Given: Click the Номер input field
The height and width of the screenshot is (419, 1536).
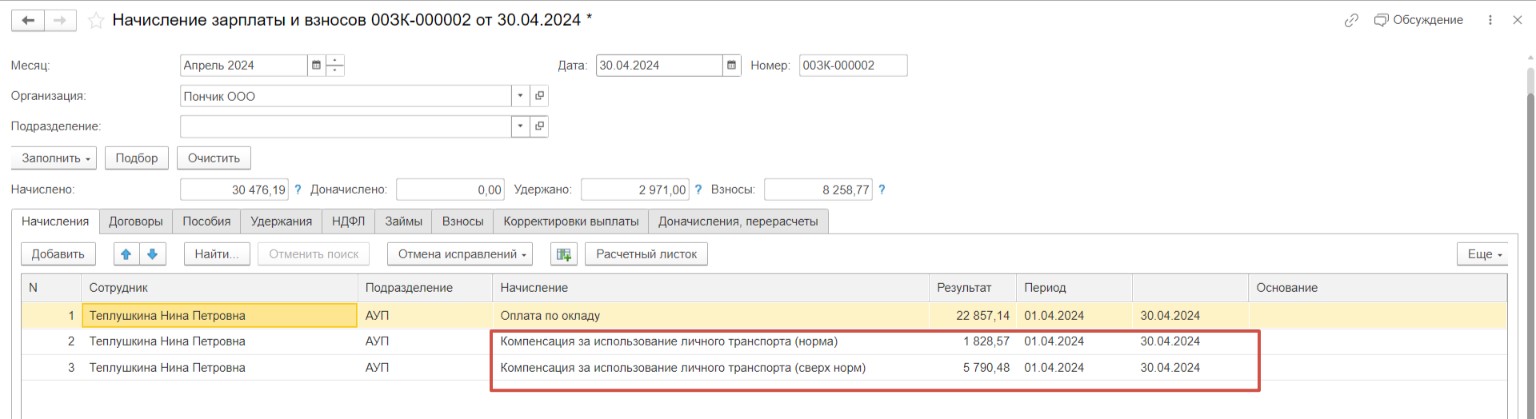Looking at the screenshot, I should [x=852, y=66].
